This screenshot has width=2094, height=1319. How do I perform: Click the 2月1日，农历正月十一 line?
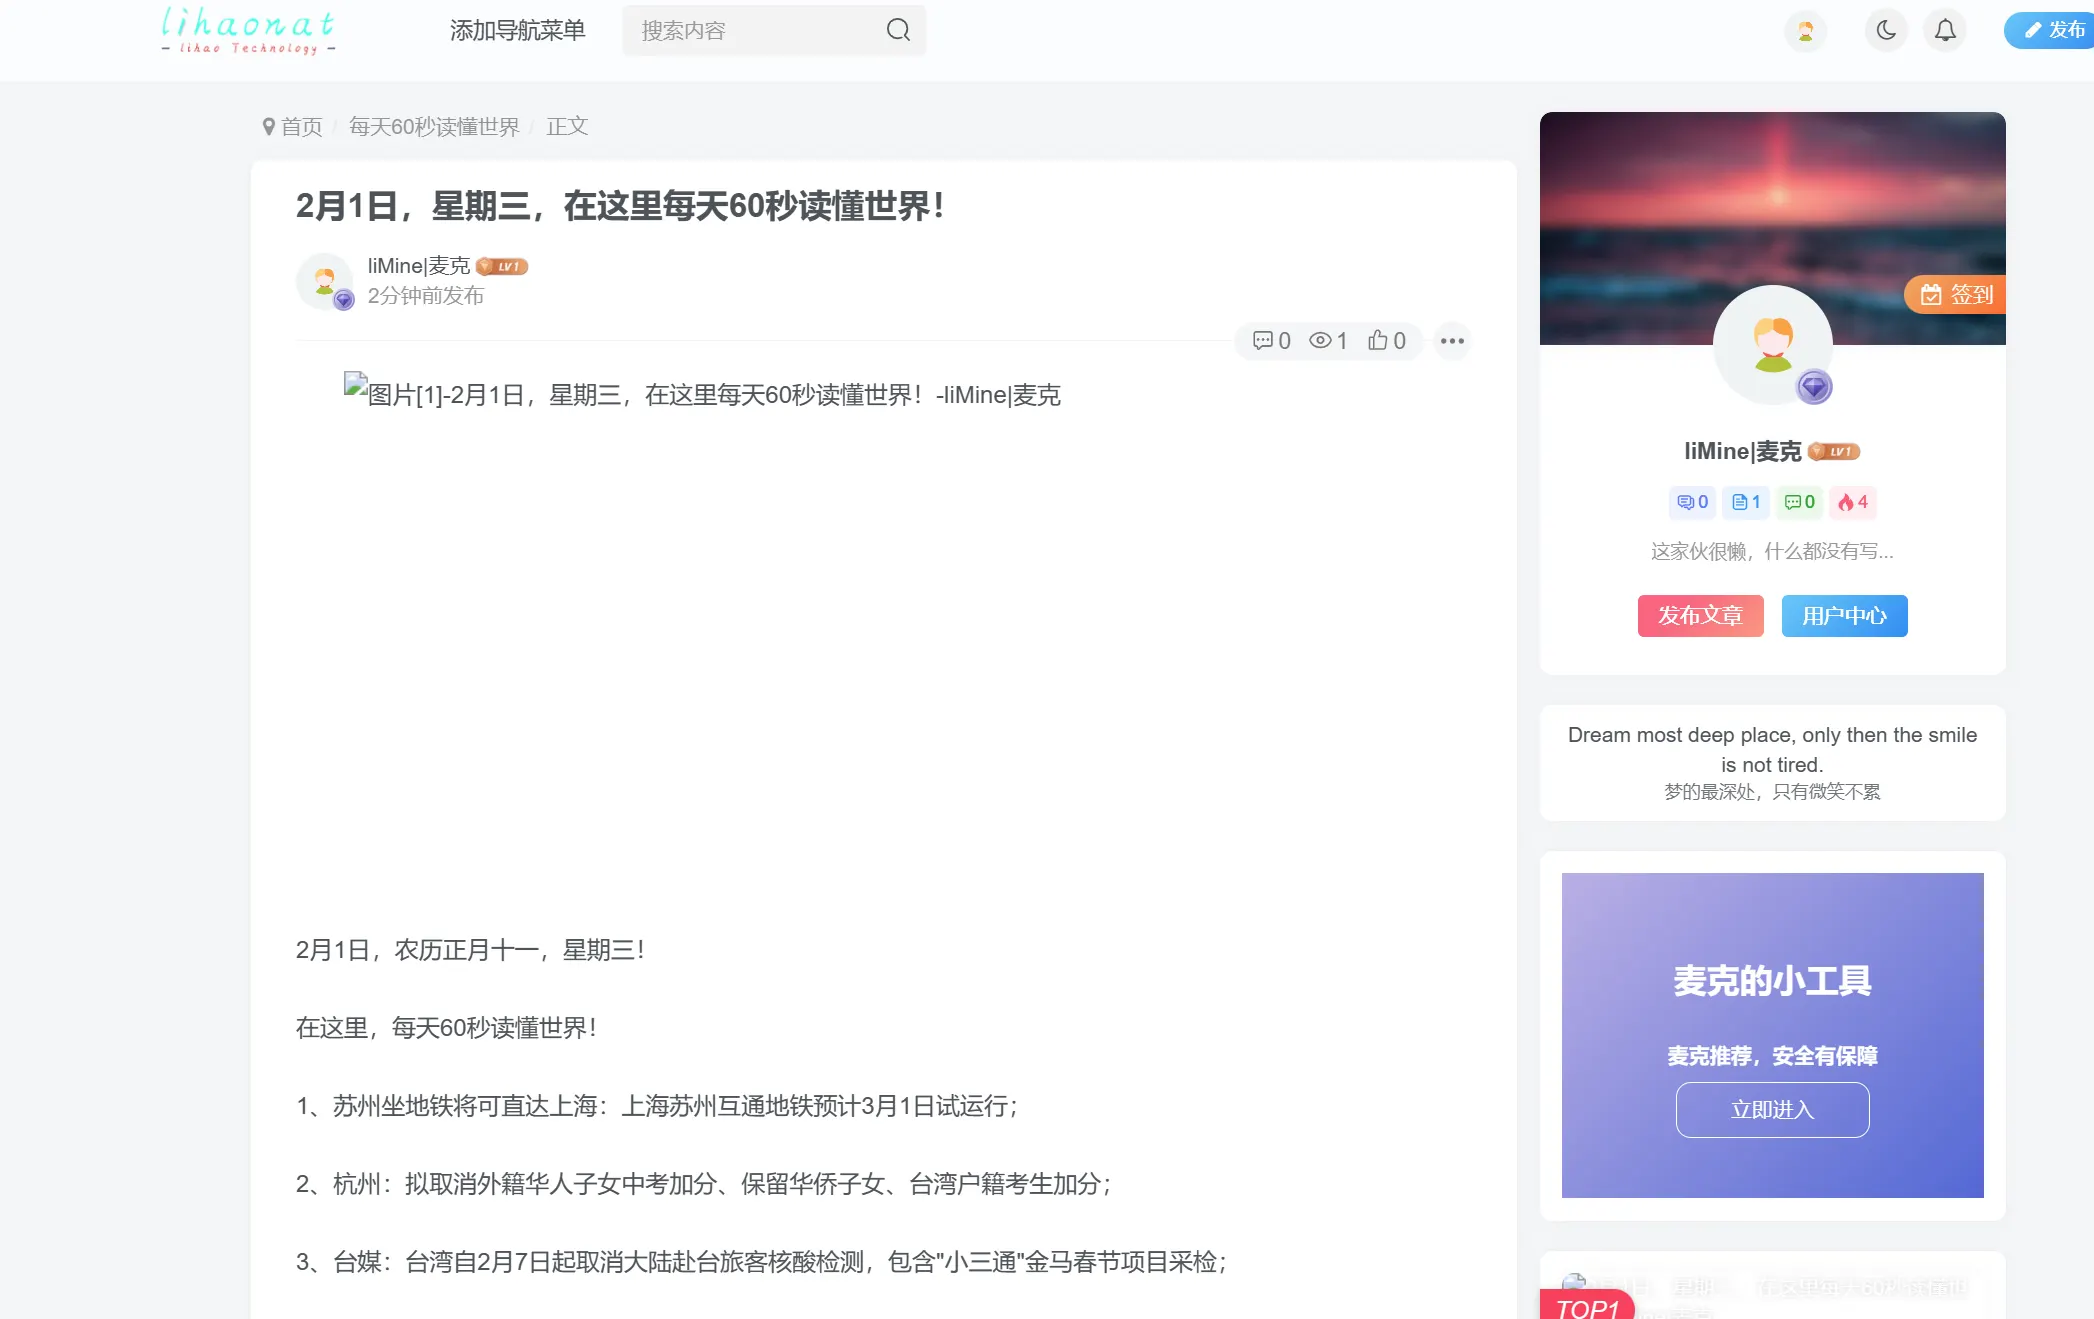click(470, 950)
